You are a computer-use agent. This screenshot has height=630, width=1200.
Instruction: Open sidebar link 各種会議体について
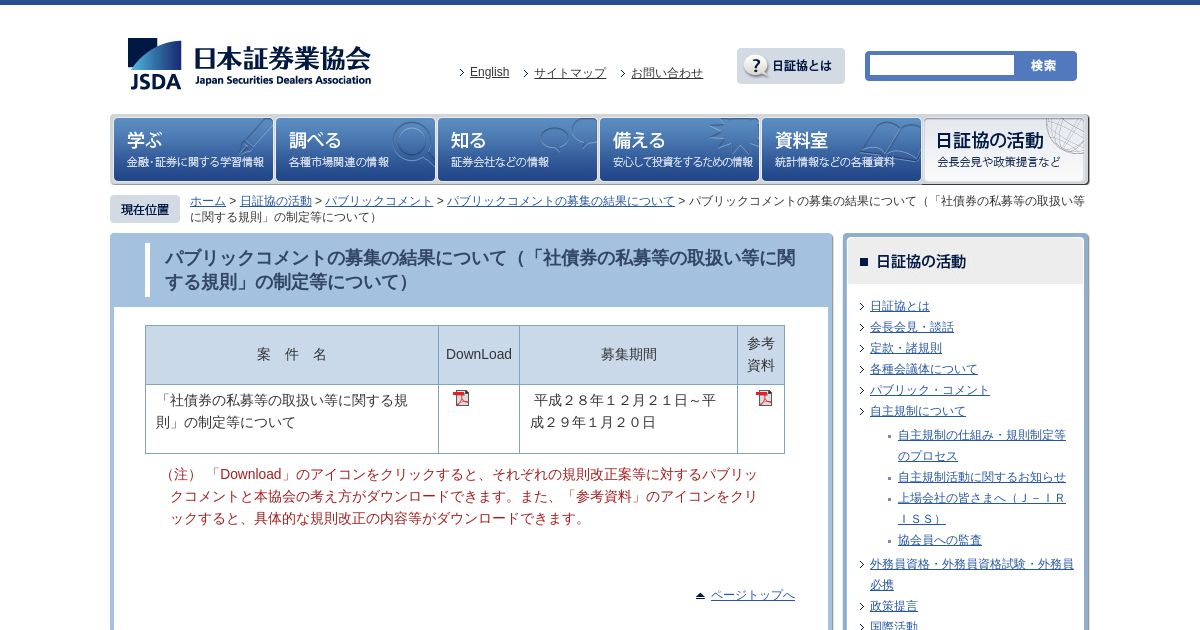pyautogui.click(x=924, y=369)
